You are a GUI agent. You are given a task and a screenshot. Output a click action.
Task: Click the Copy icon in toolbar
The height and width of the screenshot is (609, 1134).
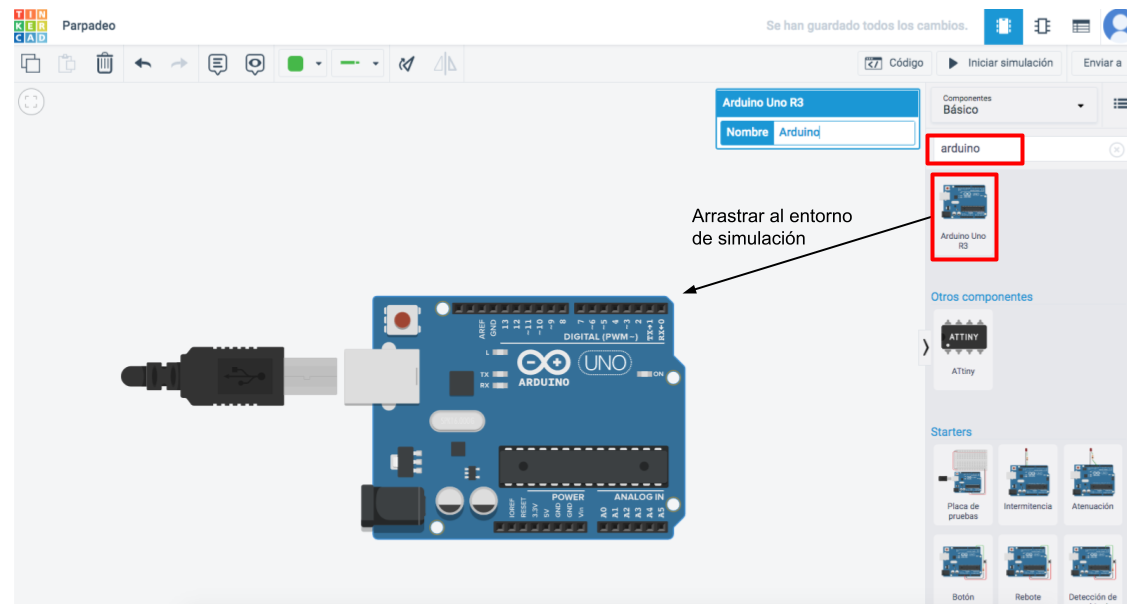point(31,64)
